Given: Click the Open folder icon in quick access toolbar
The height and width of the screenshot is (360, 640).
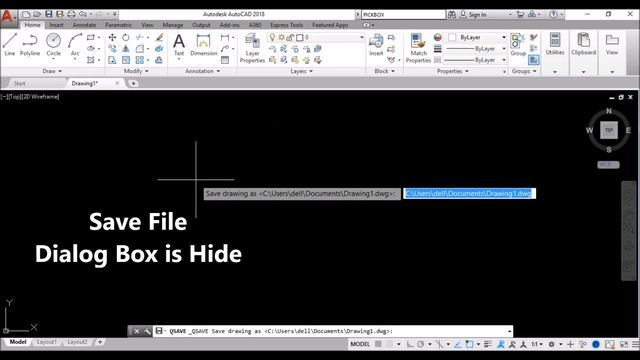Looking at the screenshot, I should pyautogui.click(x=37, y=14).
